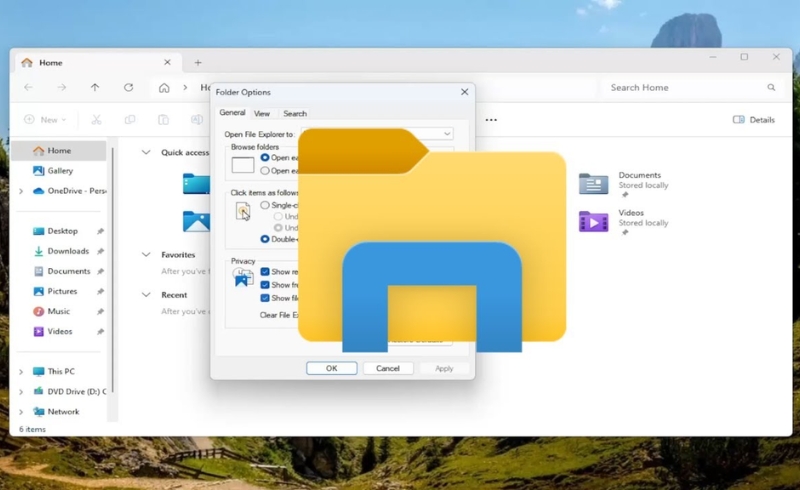Expand OneDrive in the sidebar

pos(21,191)
